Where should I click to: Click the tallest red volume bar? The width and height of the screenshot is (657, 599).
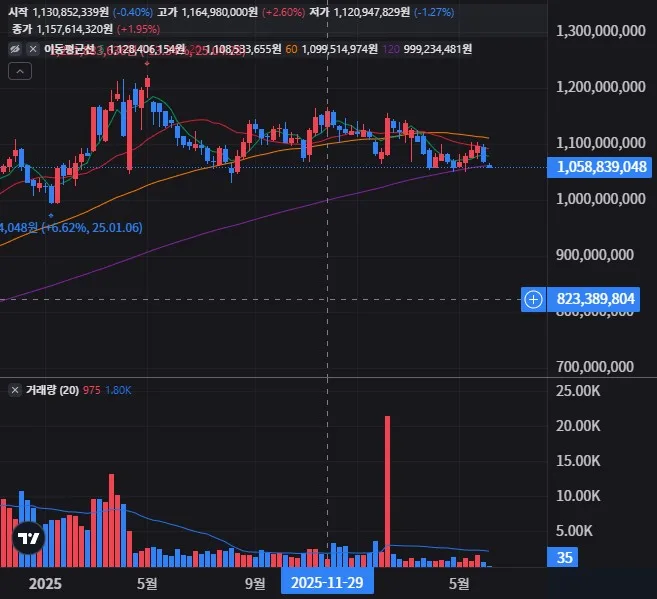[387, 491]
